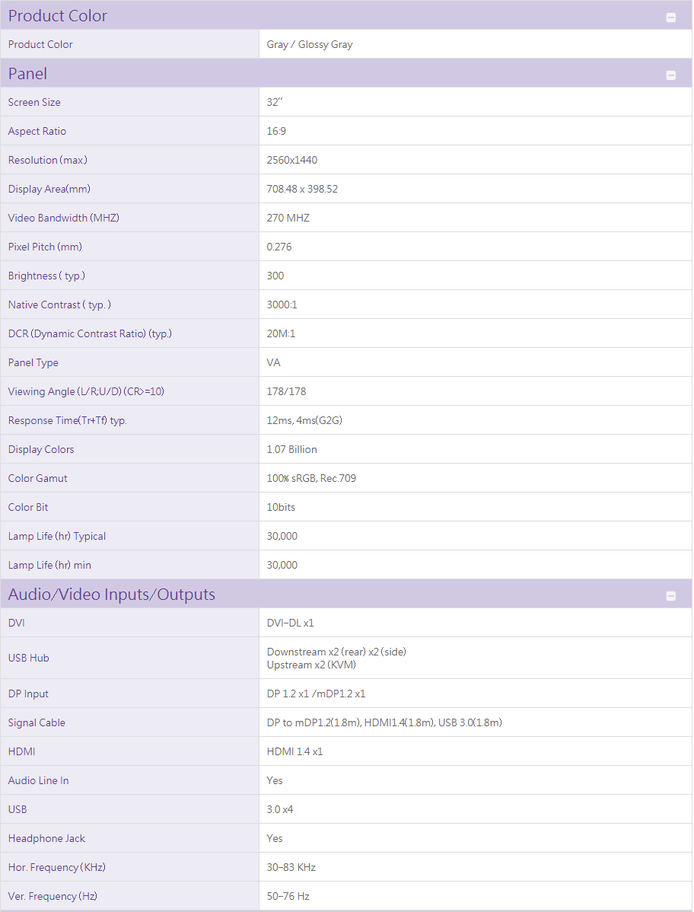The width and height of the screenshot is (694, 912).
Task: Select the 178/178 viewing angle value
Action: (286, 391)
